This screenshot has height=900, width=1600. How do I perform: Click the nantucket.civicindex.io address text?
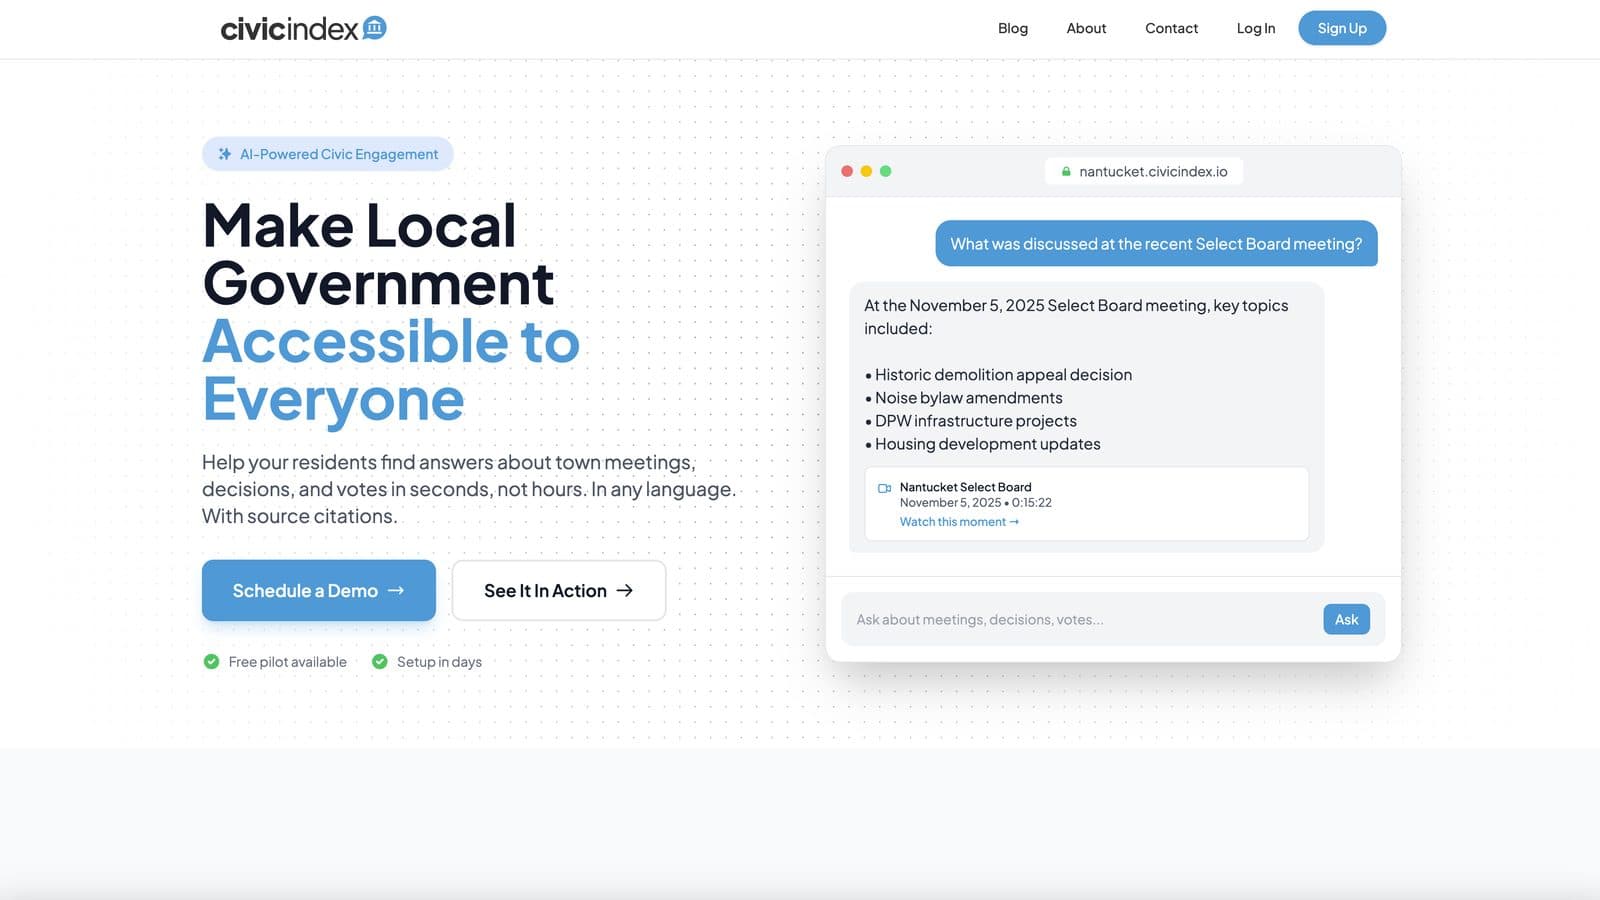(1153, 171)
